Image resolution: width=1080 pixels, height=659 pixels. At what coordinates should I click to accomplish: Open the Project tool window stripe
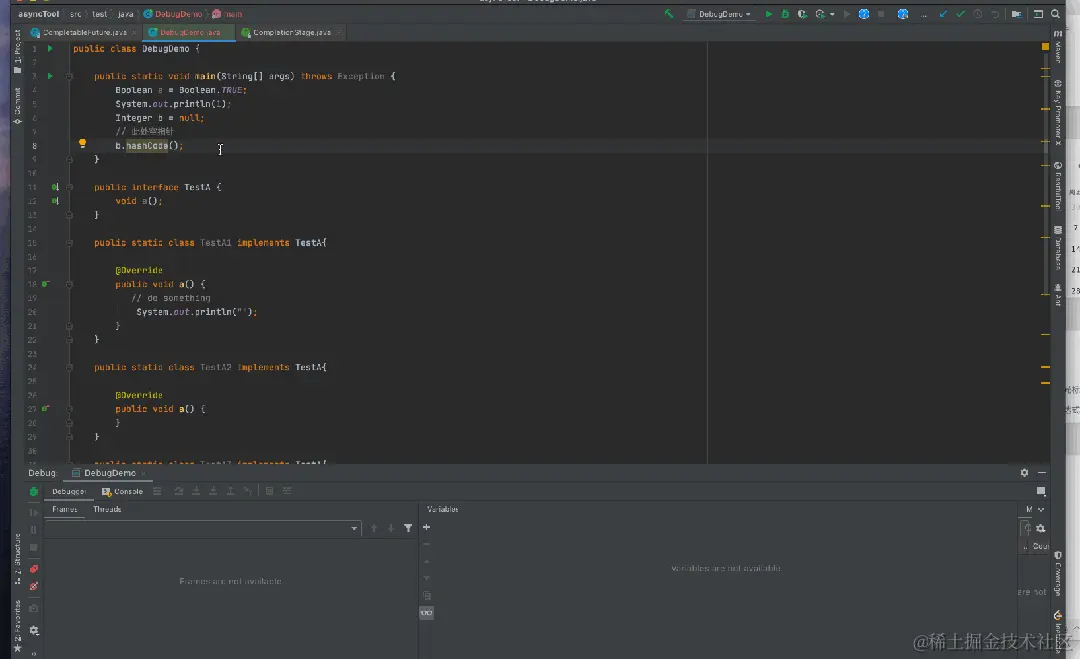17,52
